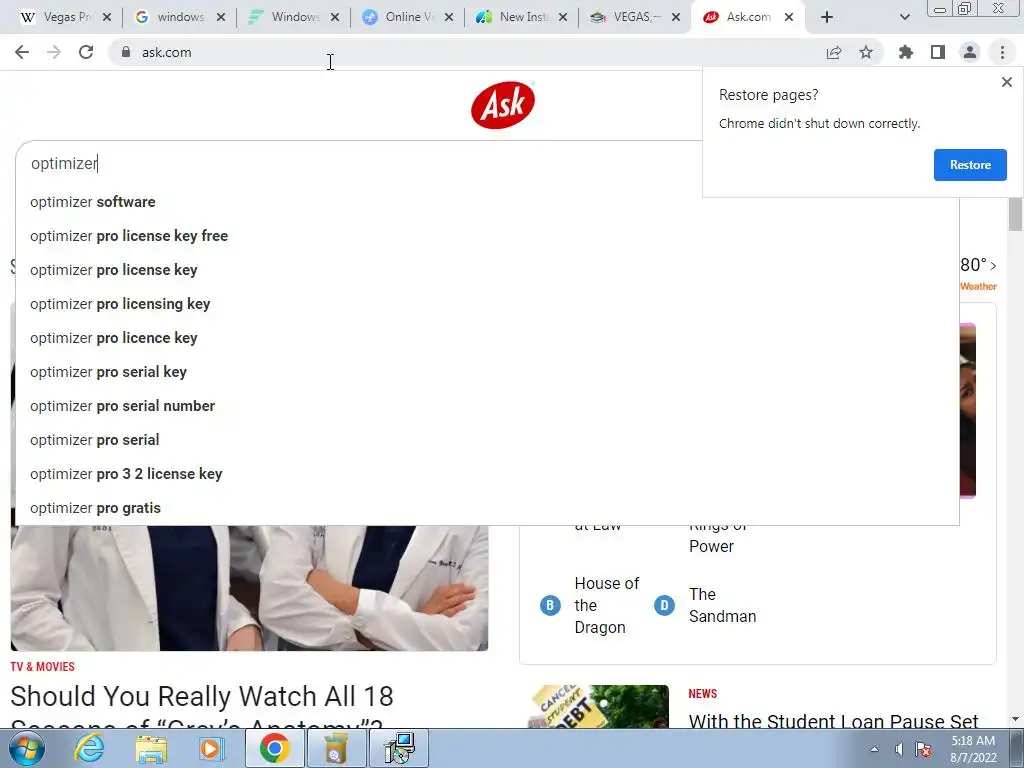Bookmark this page with the star icon
1024x768 pixels.
tap(866, 52)
